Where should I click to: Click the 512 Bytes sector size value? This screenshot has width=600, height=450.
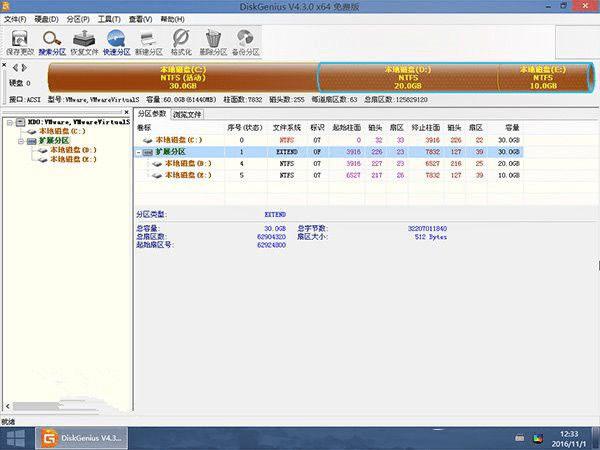430,237
